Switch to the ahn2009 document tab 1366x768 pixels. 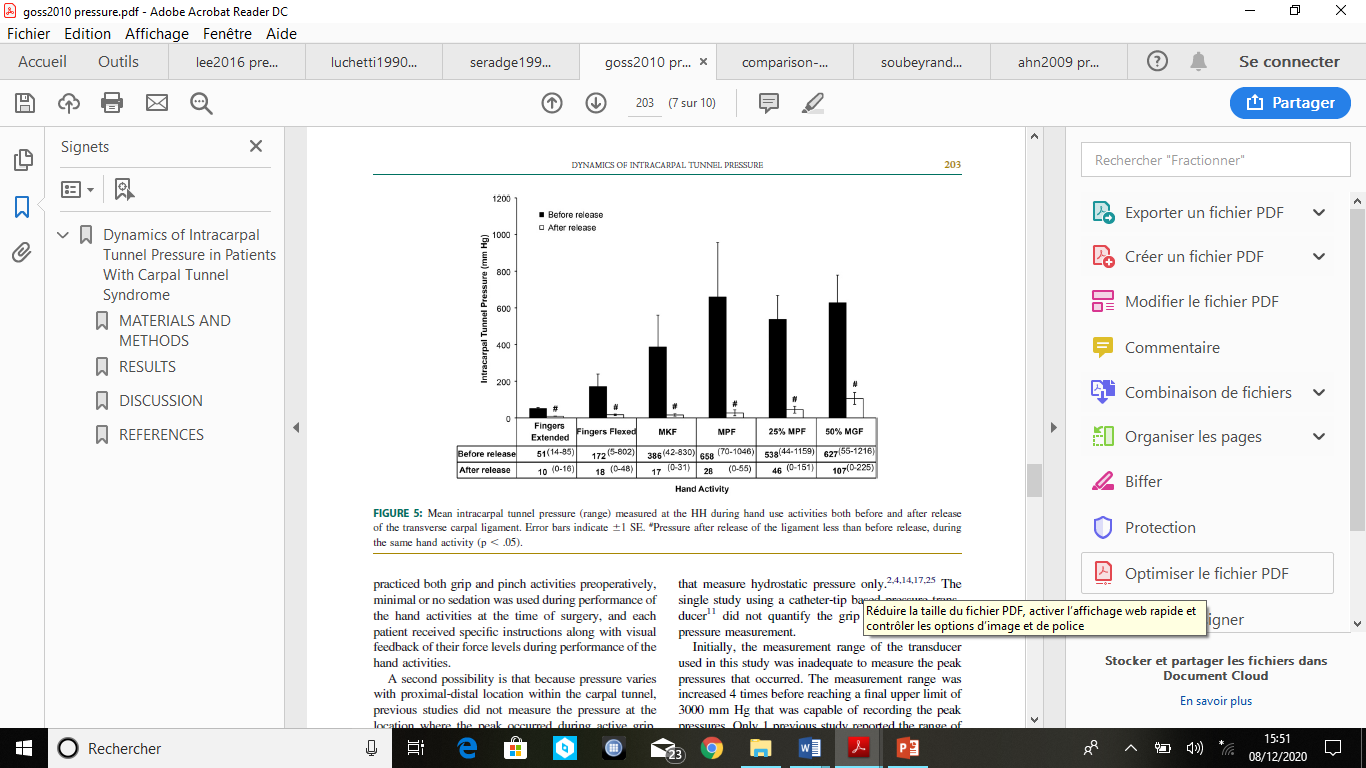(1058, 62)
